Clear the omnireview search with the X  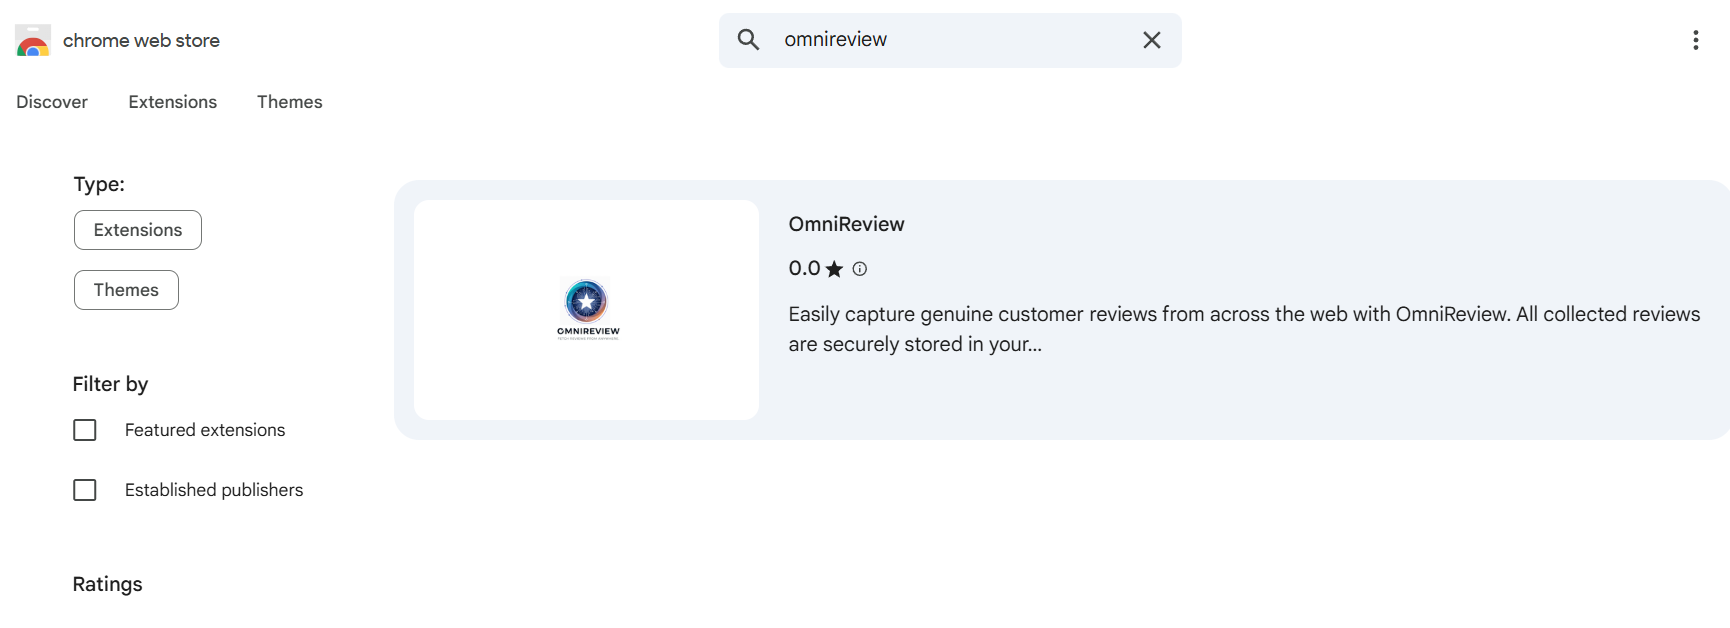pos(1151,40)
